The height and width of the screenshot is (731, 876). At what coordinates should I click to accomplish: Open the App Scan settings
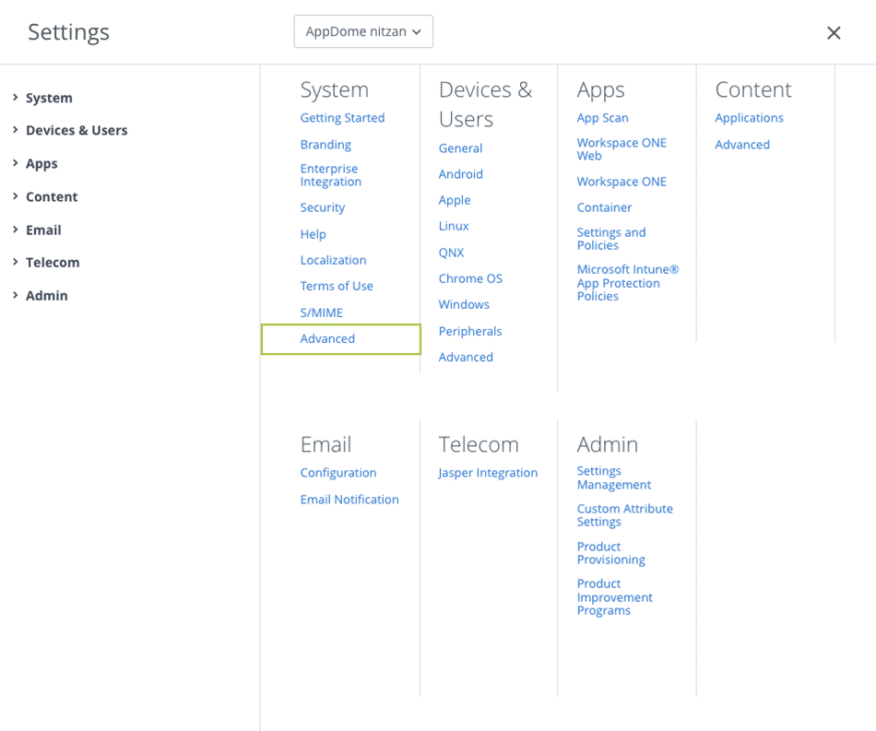point(600,117)
